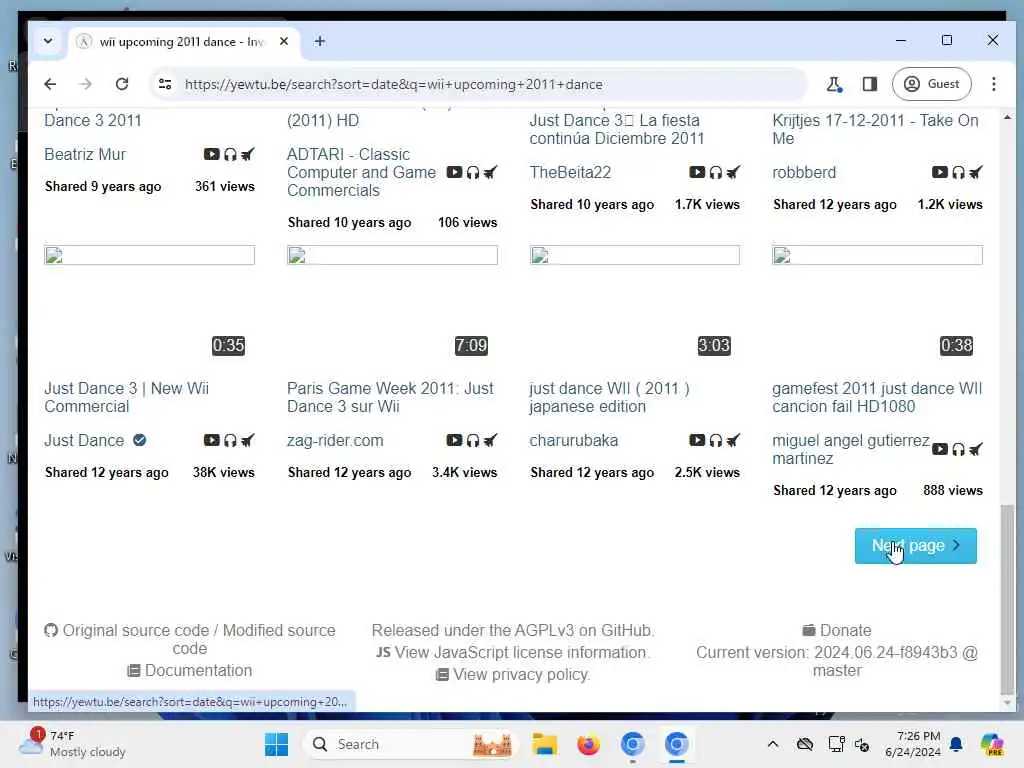Go back to previous page

pyautogui.click(x=50, y=84)
